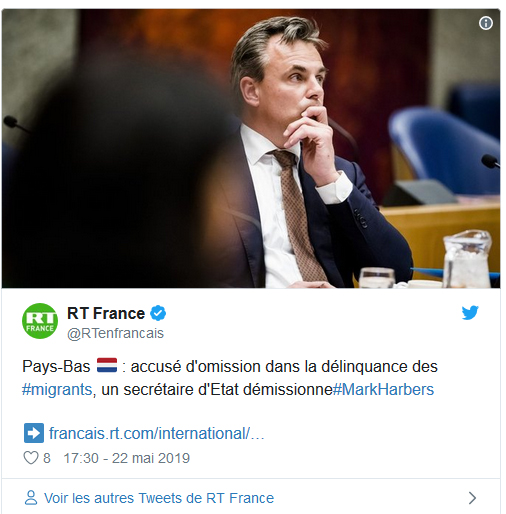Click the text un secrétaire d'Etat démissionne
Viewport: 506px width, 514px height.
click(x=217, y=389)
